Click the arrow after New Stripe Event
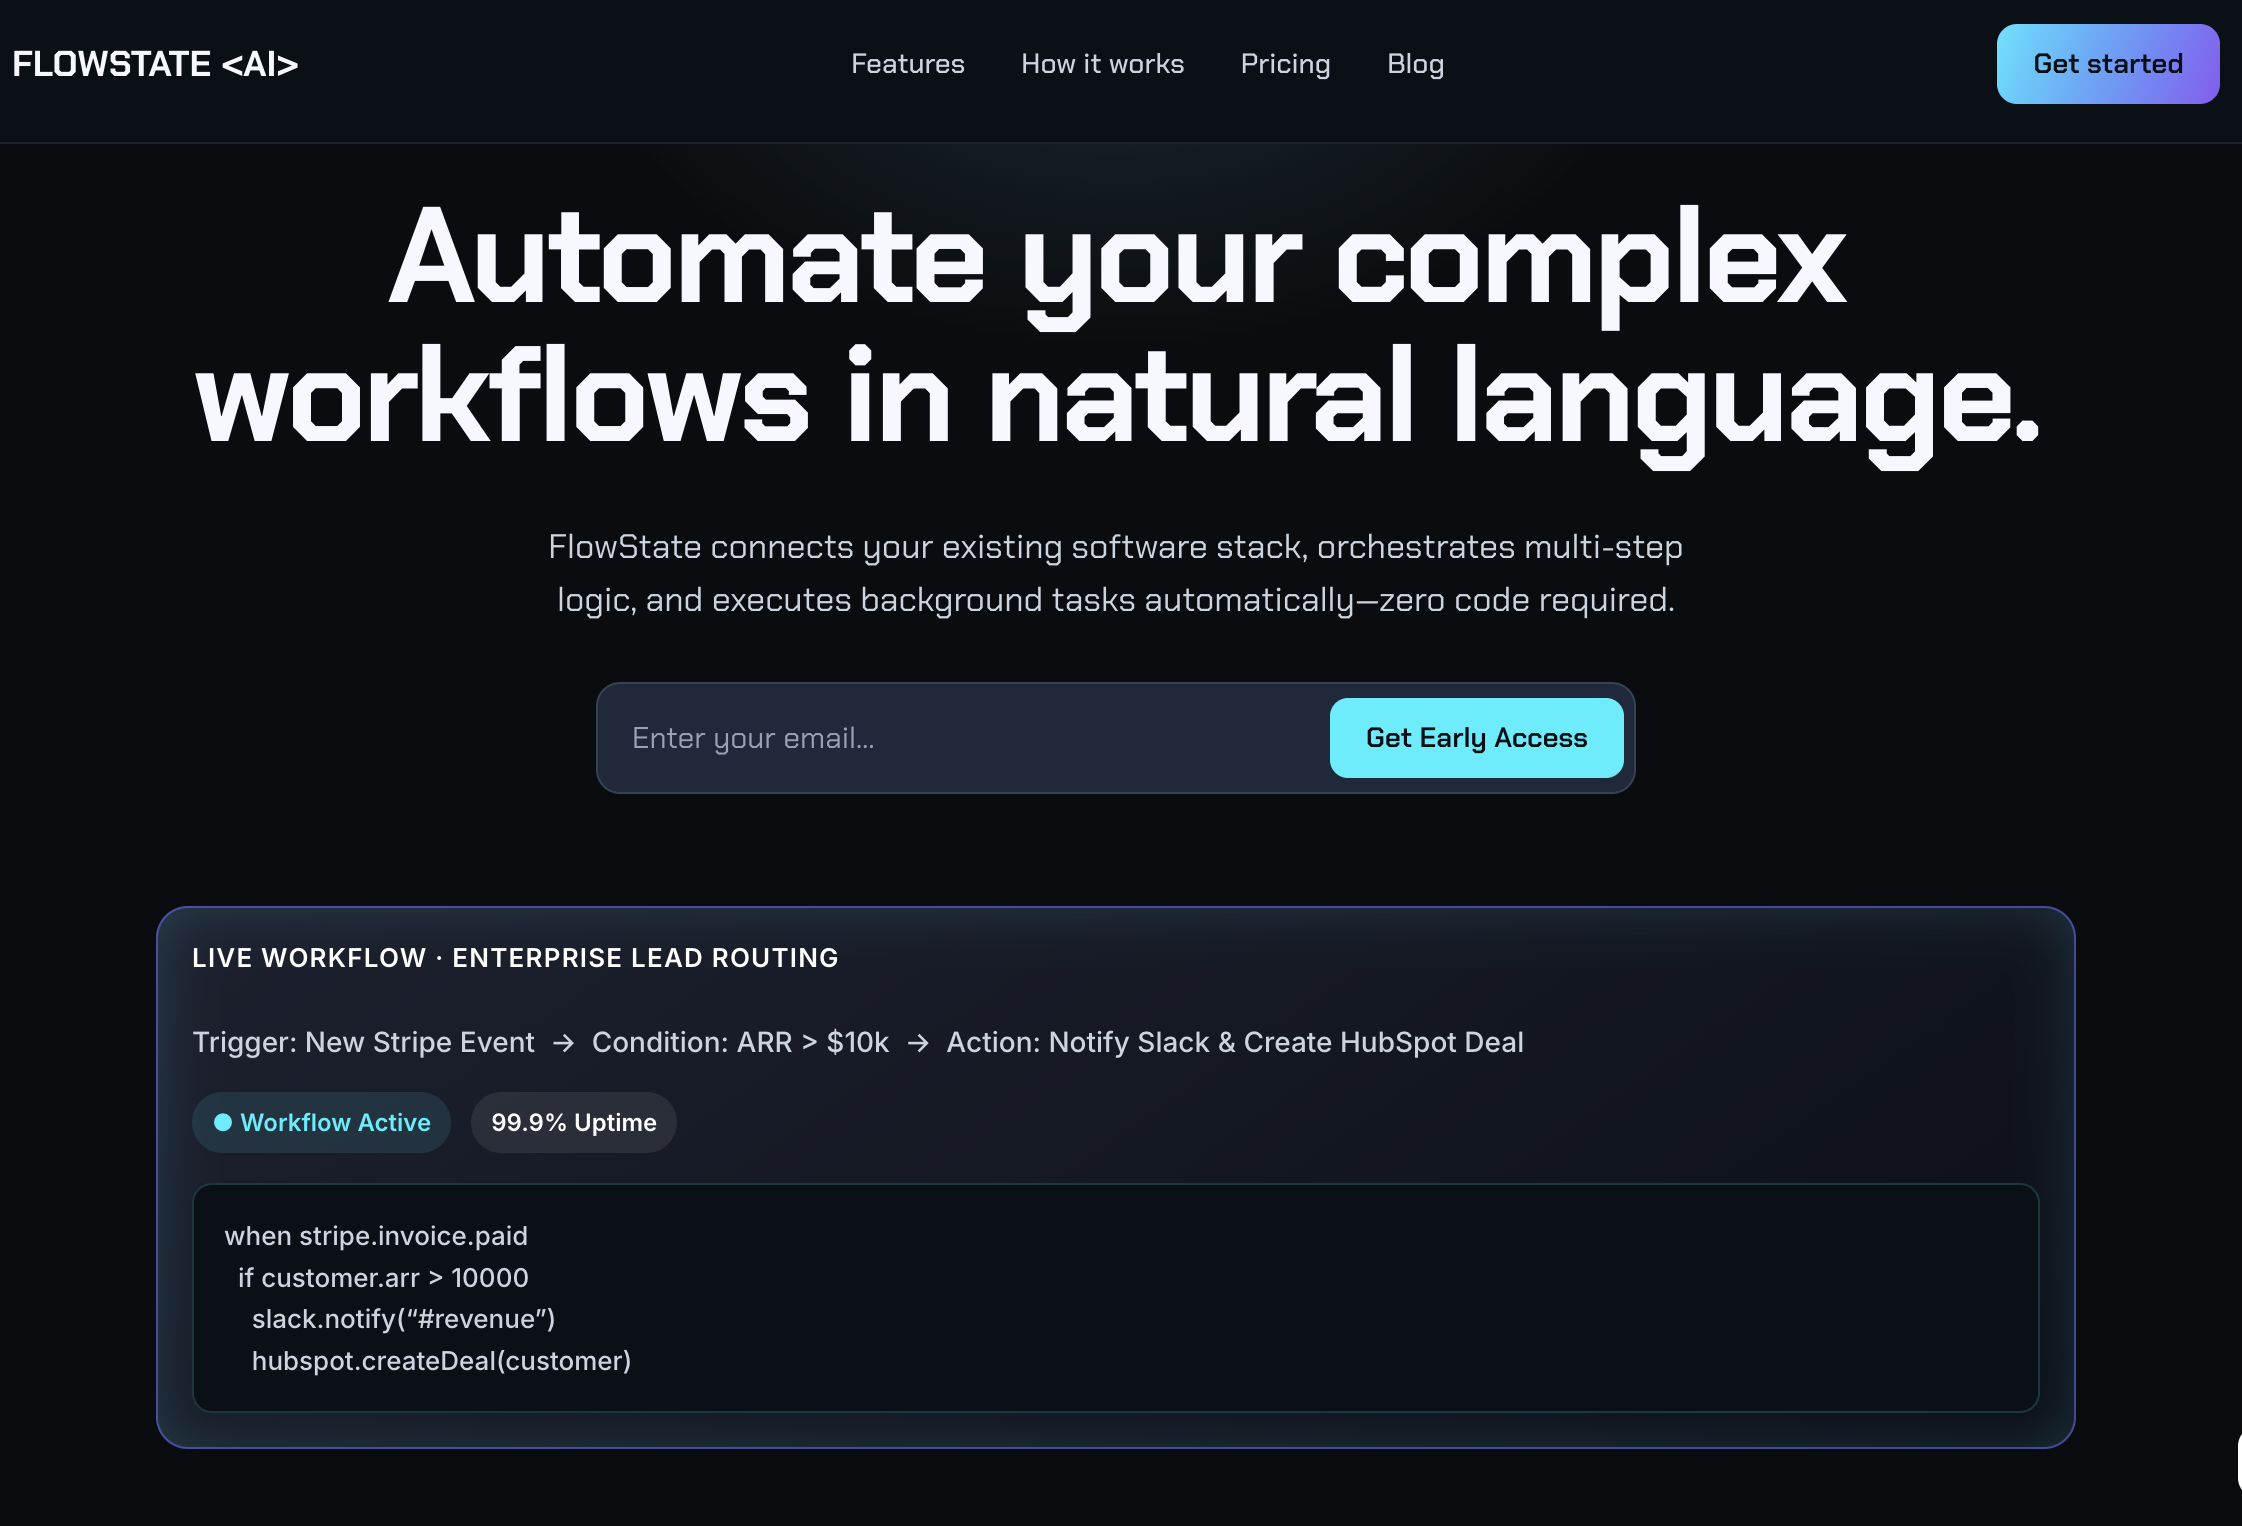 564,1043
